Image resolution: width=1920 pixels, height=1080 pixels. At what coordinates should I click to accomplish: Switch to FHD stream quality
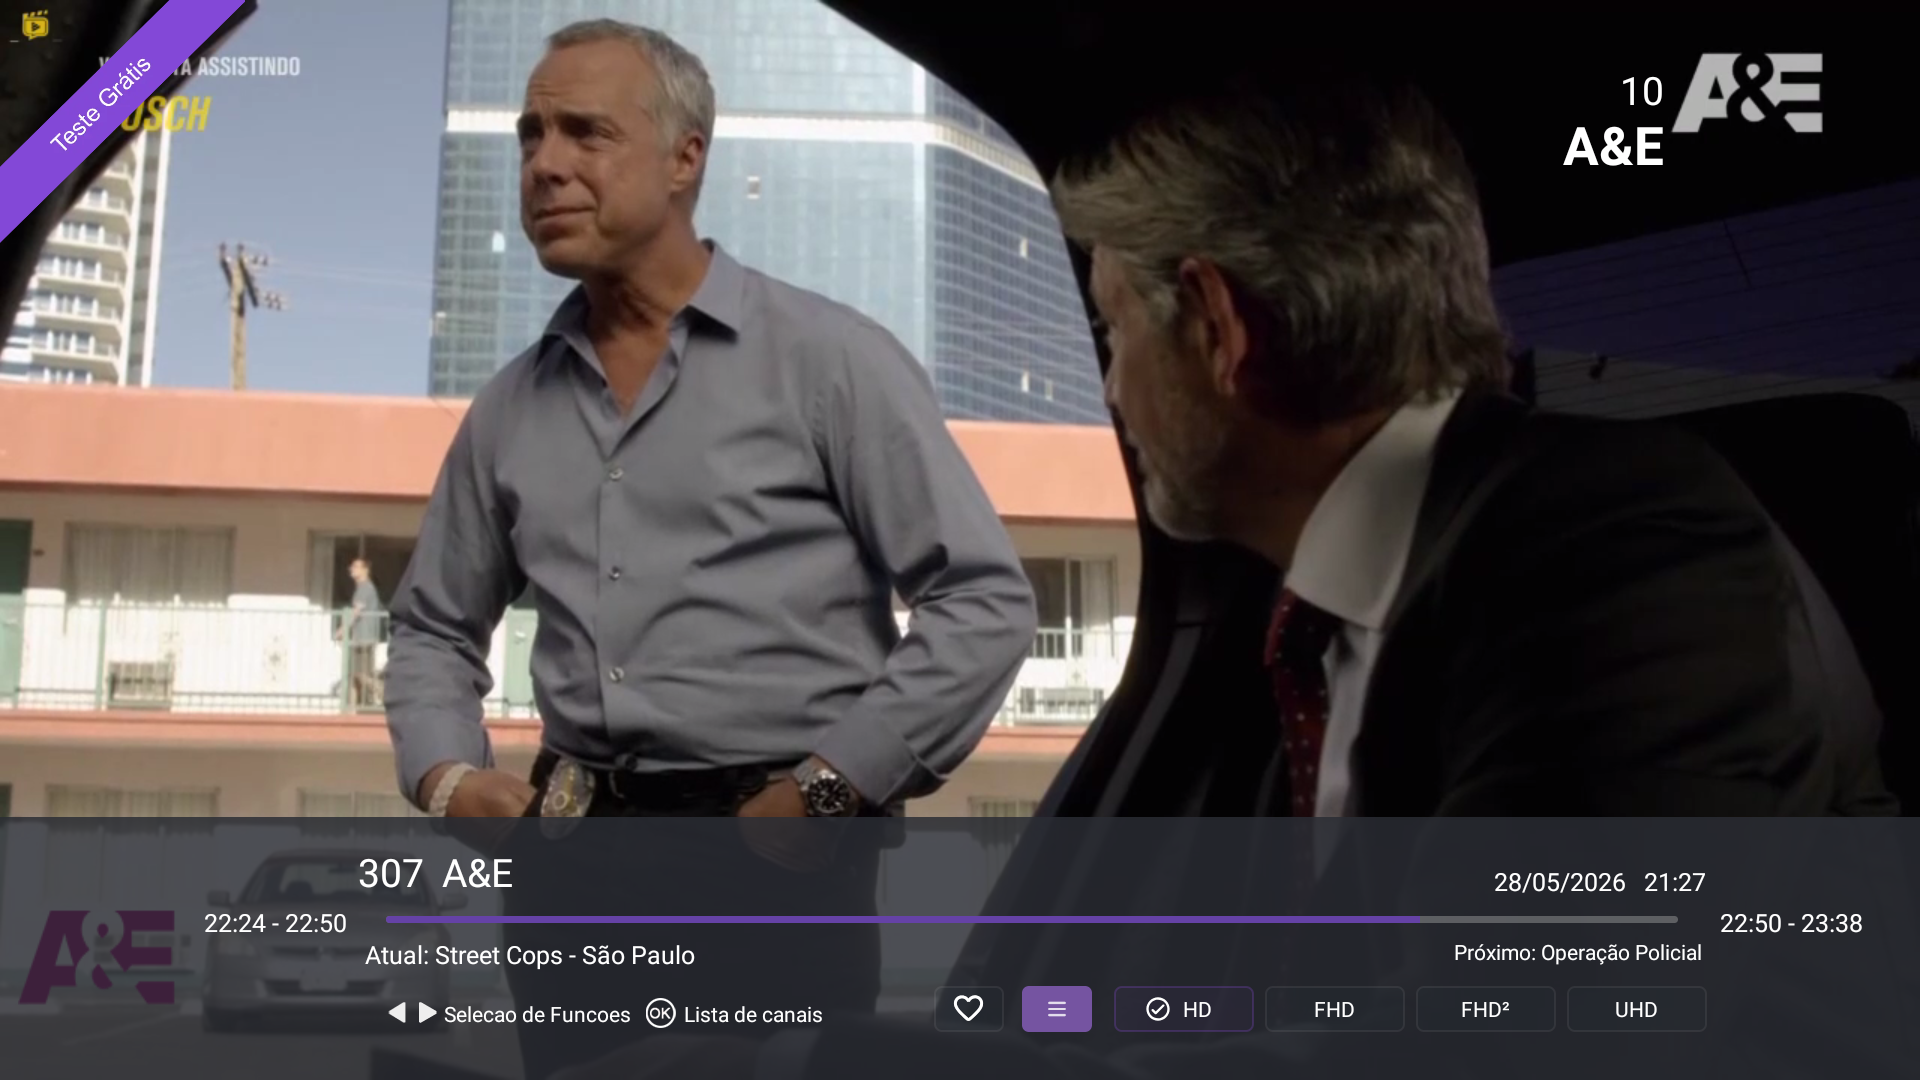1334,1009
